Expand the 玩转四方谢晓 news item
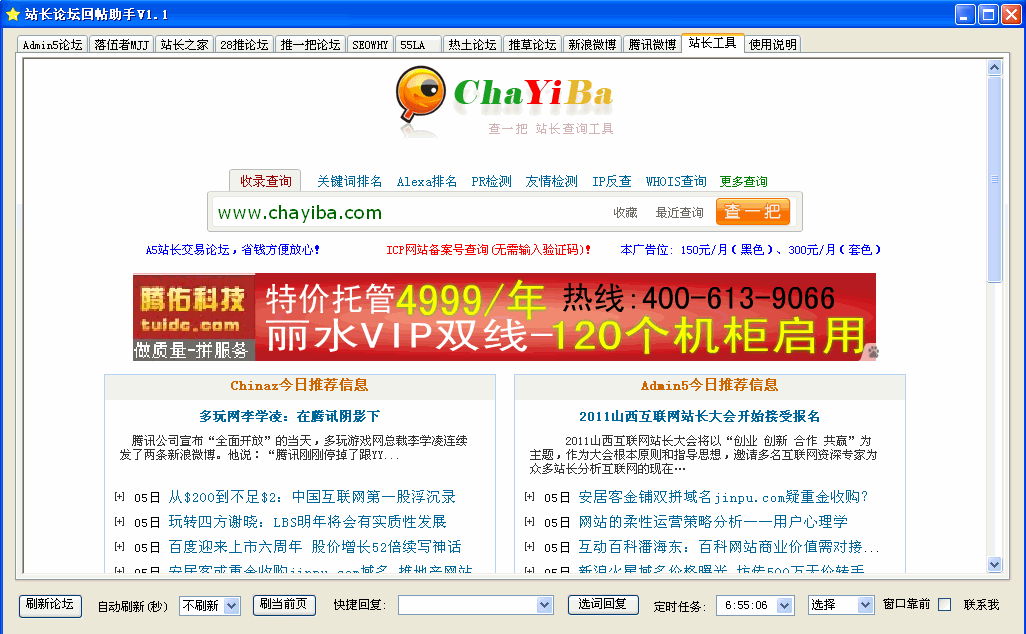 119,521
